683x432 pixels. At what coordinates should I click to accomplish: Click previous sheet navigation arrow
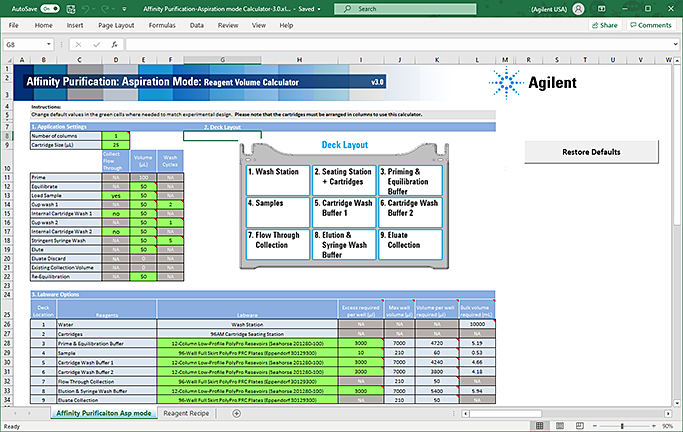tap(15, 413)
